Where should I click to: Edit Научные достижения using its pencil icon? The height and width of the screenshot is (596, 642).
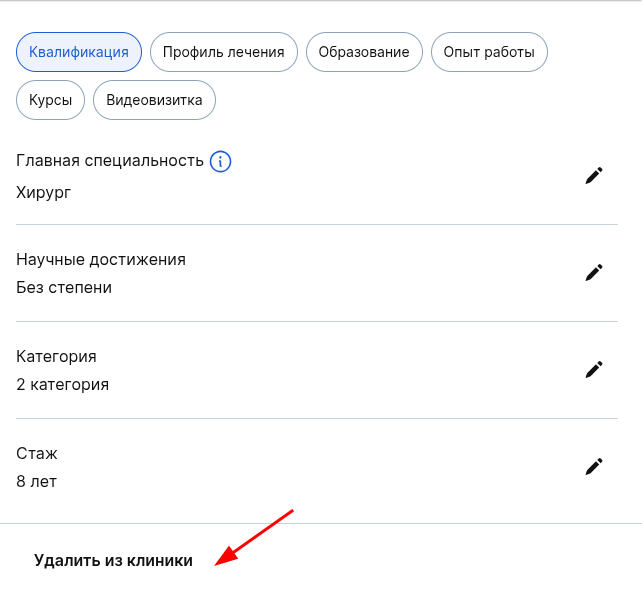point(594,273)
